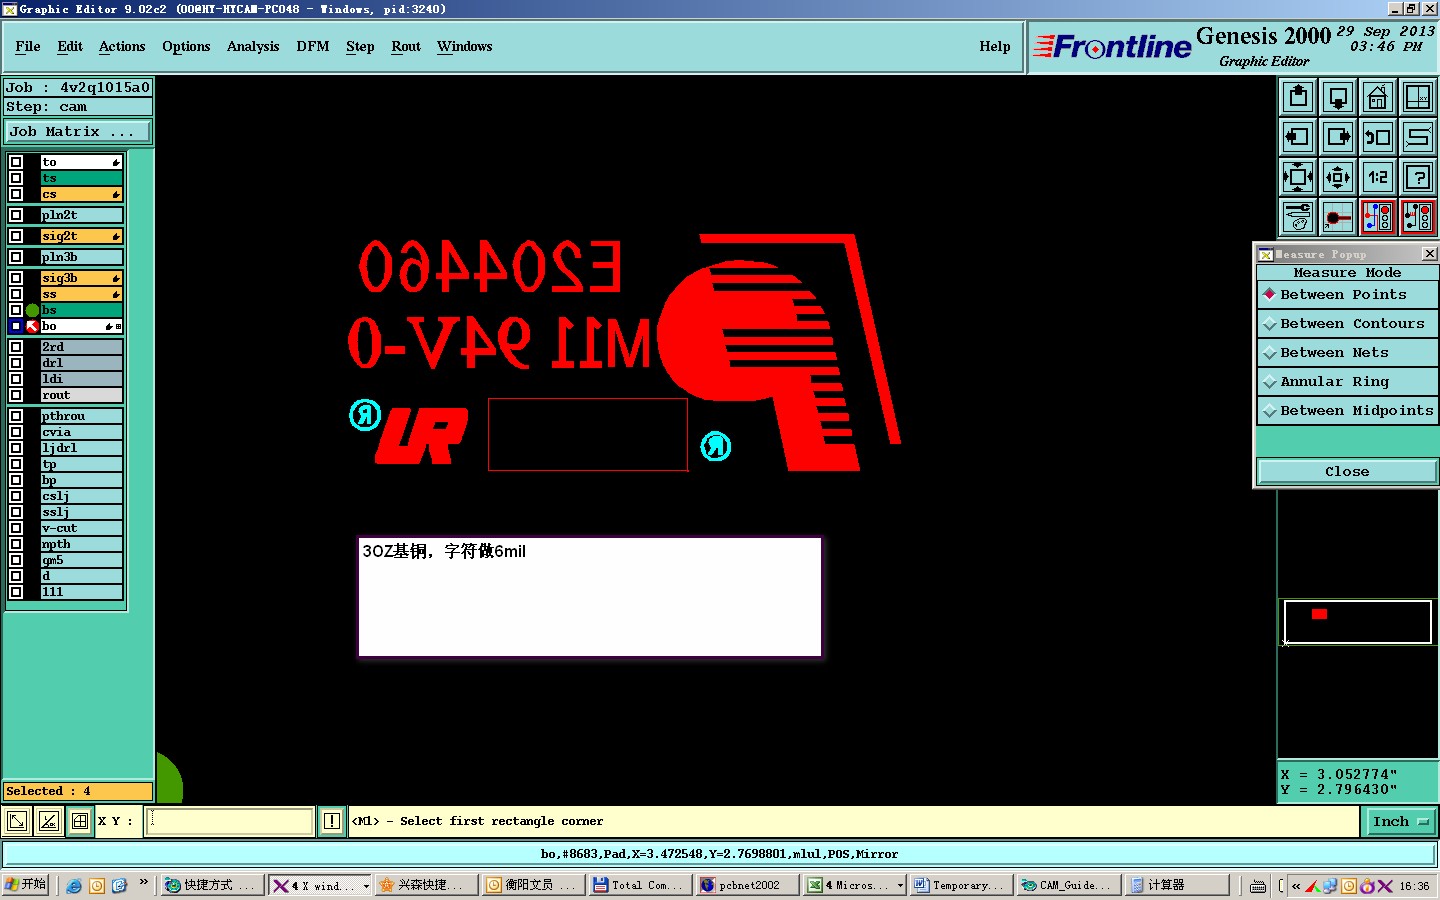Click the green circle marker beside bs layer
Screen dimensions: 1440x900
[x=32, y=311]
